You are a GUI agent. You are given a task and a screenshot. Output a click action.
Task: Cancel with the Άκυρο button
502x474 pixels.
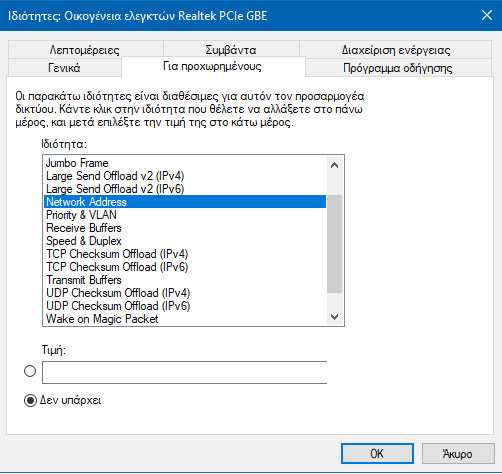coord(458,454)
